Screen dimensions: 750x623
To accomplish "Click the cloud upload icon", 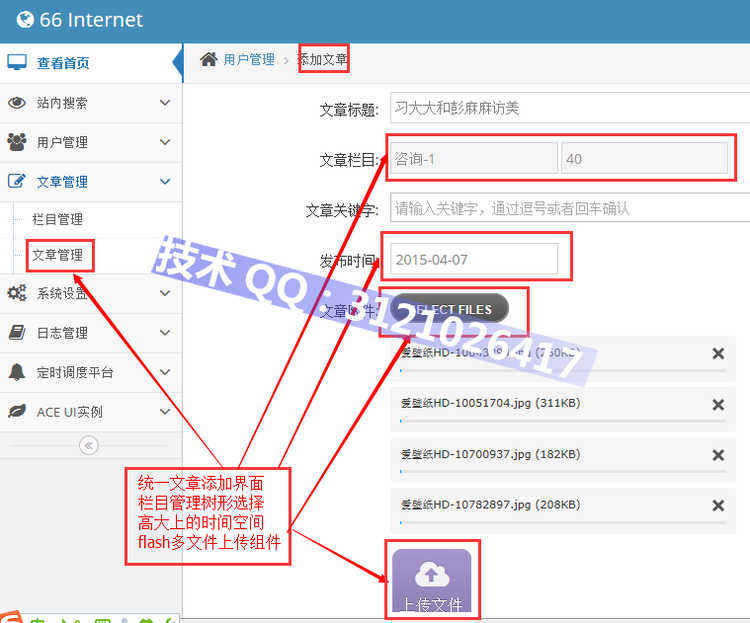I will (x=432, y=574).
